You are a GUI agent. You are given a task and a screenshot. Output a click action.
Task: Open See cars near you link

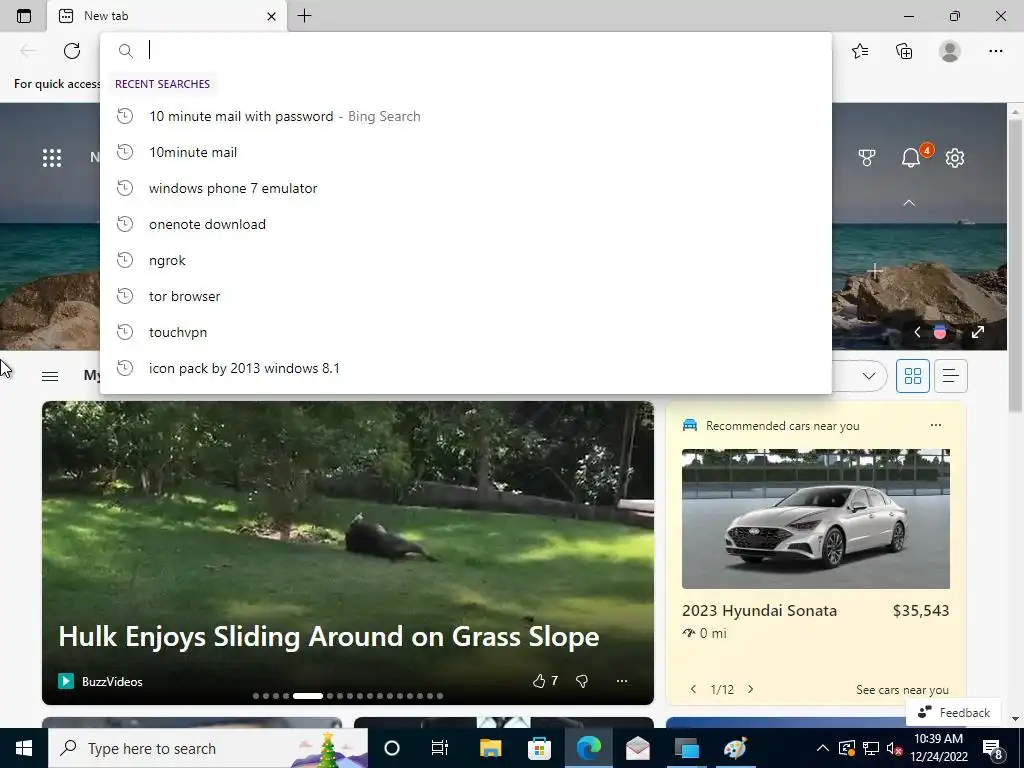tap(902, 690)
